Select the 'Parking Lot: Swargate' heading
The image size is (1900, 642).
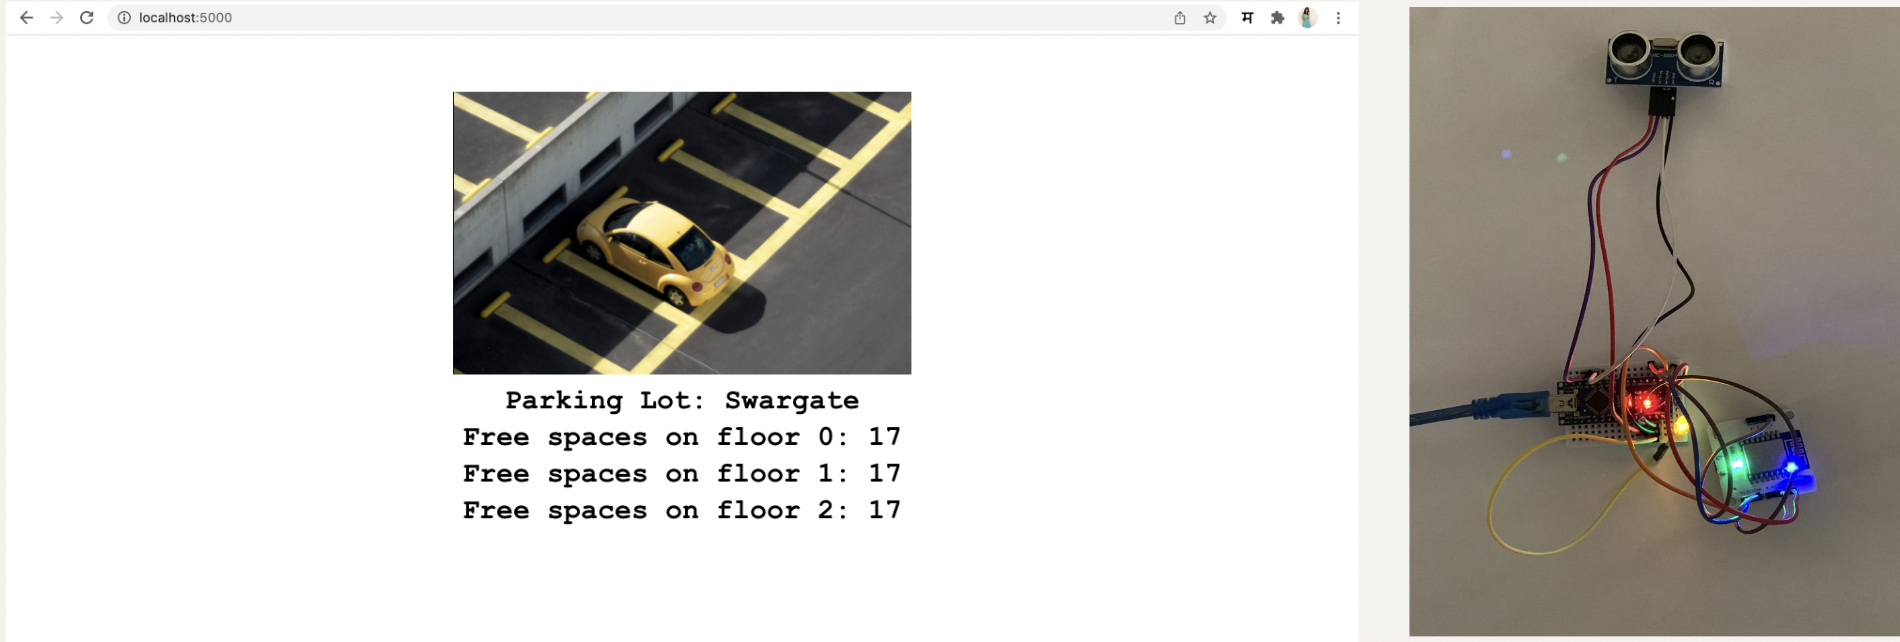[x=681, y=400]
